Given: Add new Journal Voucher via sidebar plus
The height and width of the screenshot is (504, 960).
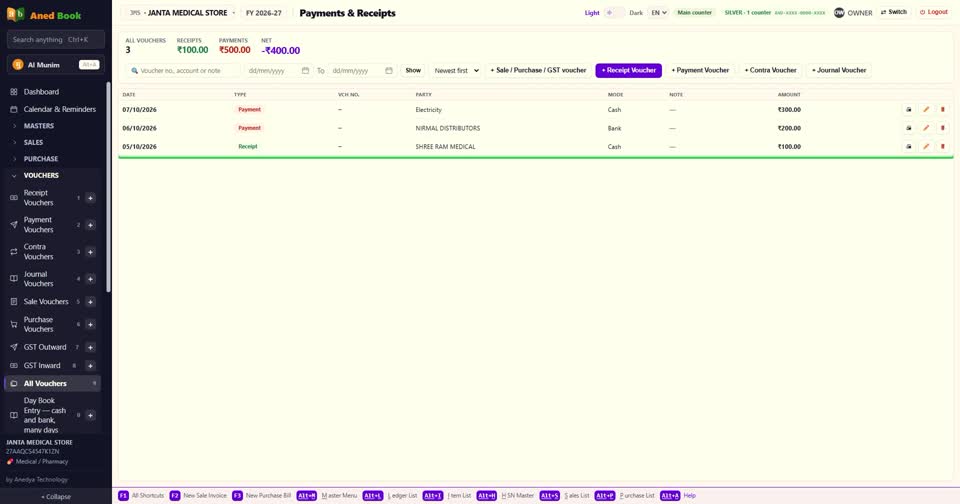Looking at the screenshot, I should (90, 279).
